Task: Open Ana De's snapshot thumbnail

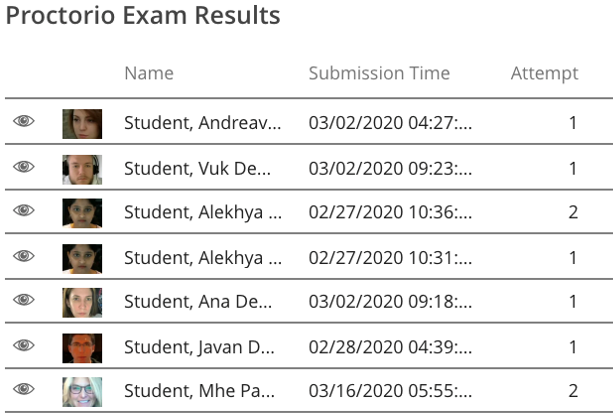Action: click(82, 302)
